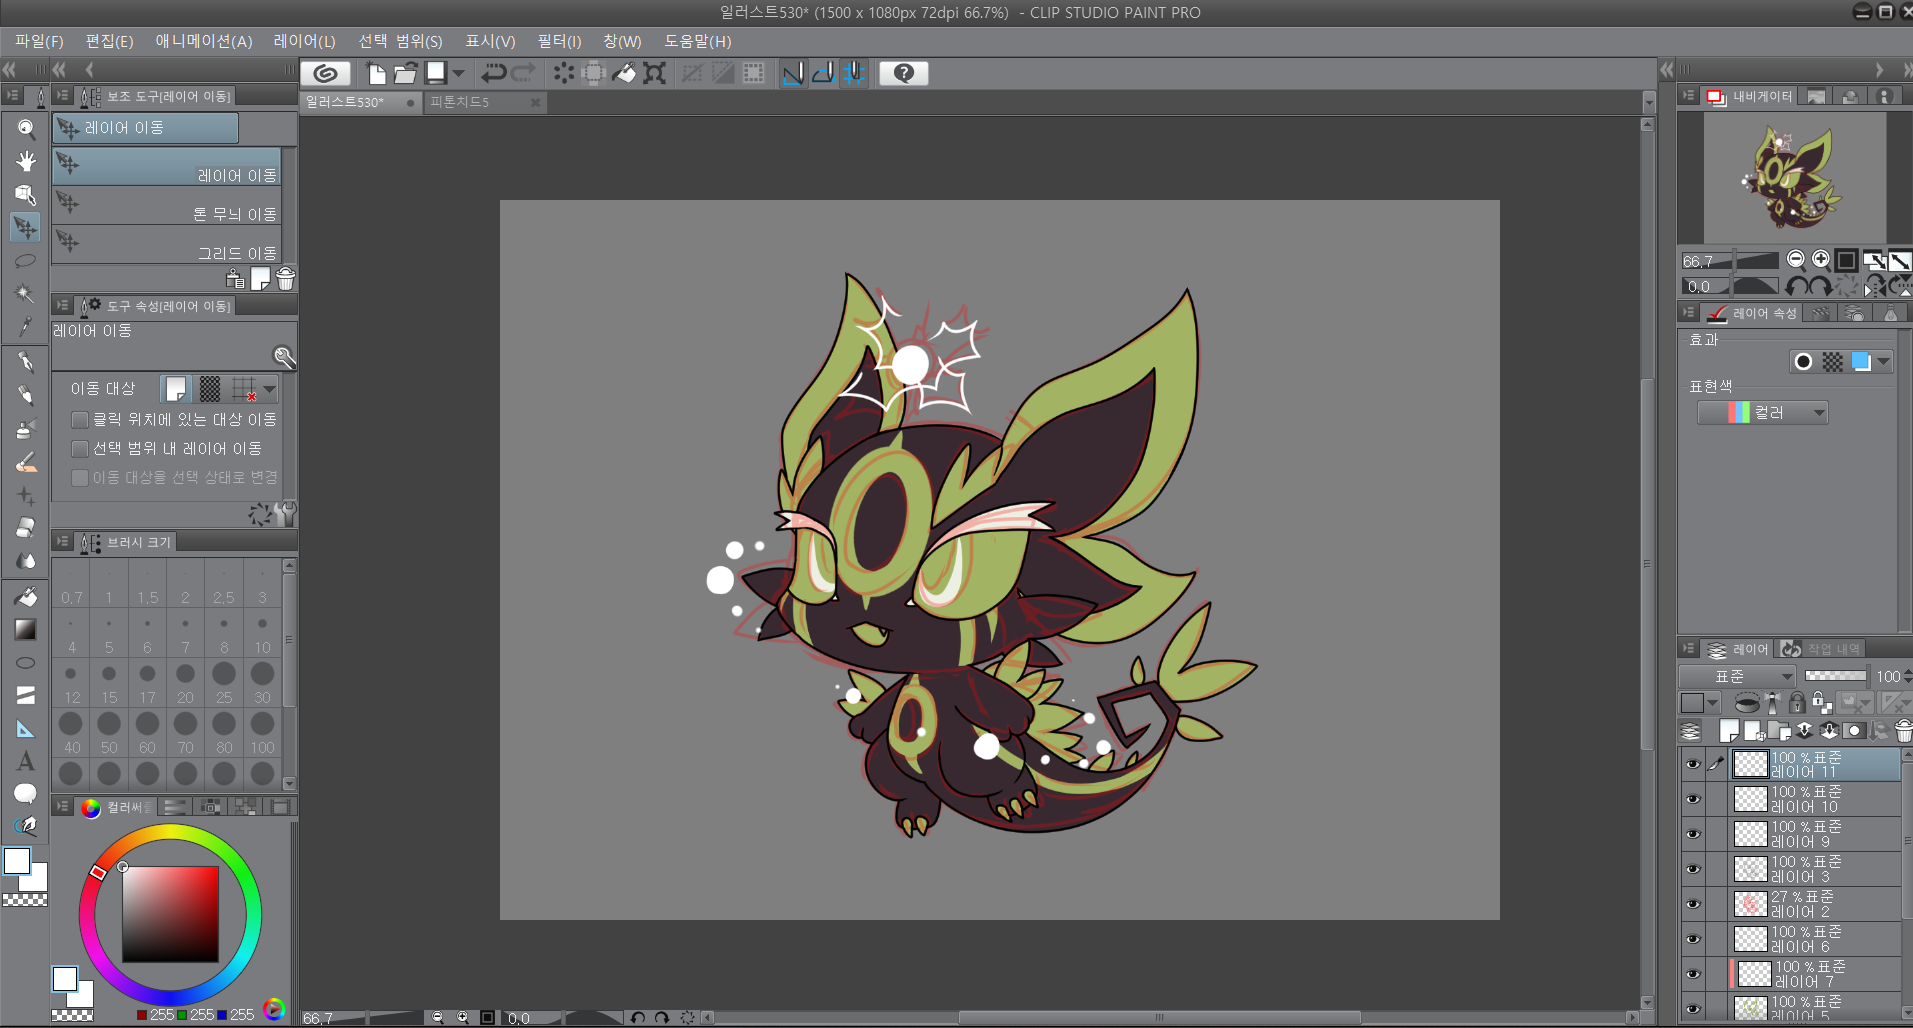Click the color wheel square
The width and height of the screenshot is (1913, 1028).
[170, 914]
